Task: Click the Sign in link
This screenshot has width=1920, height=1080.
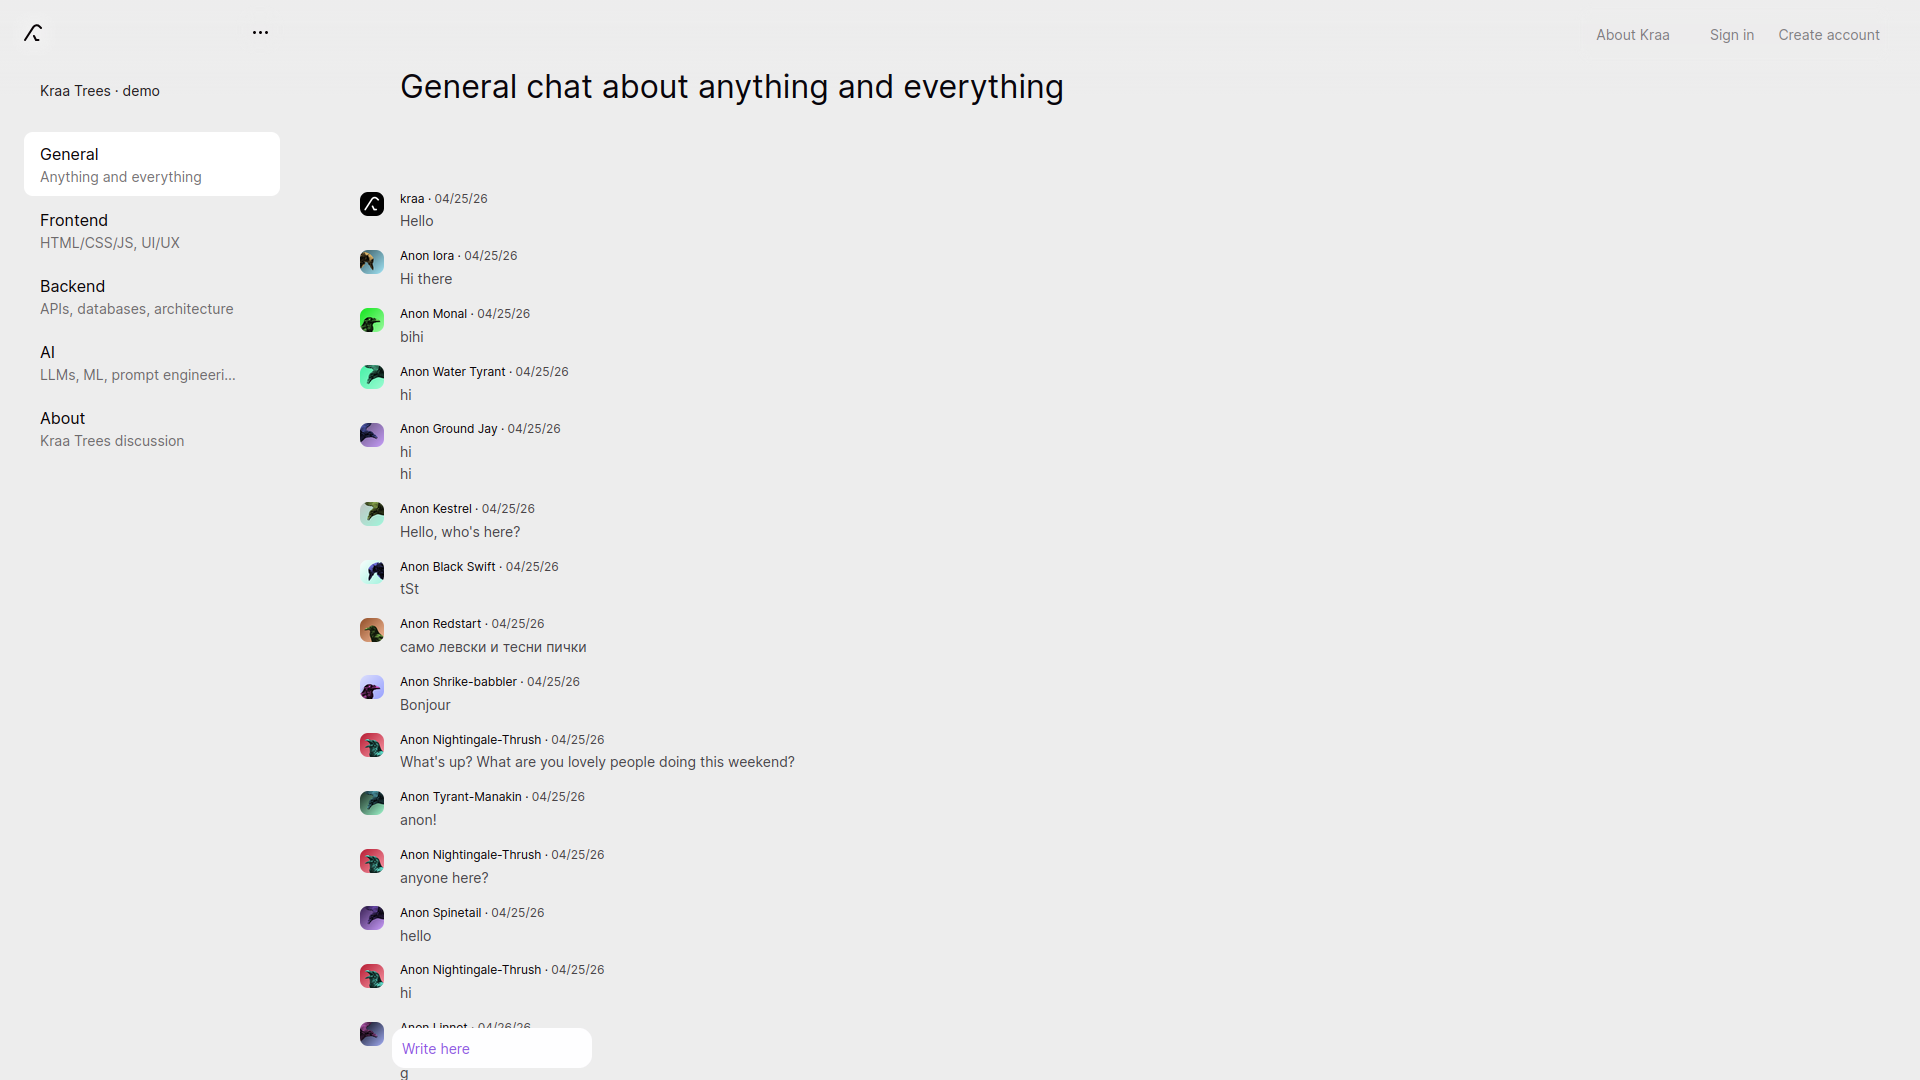Action: [1731, 35]
